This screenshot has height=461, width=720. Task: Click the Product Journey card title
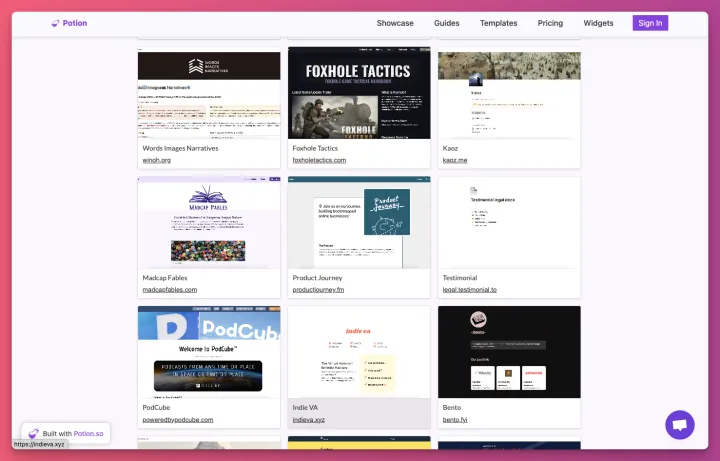click(x=317, y=278)
